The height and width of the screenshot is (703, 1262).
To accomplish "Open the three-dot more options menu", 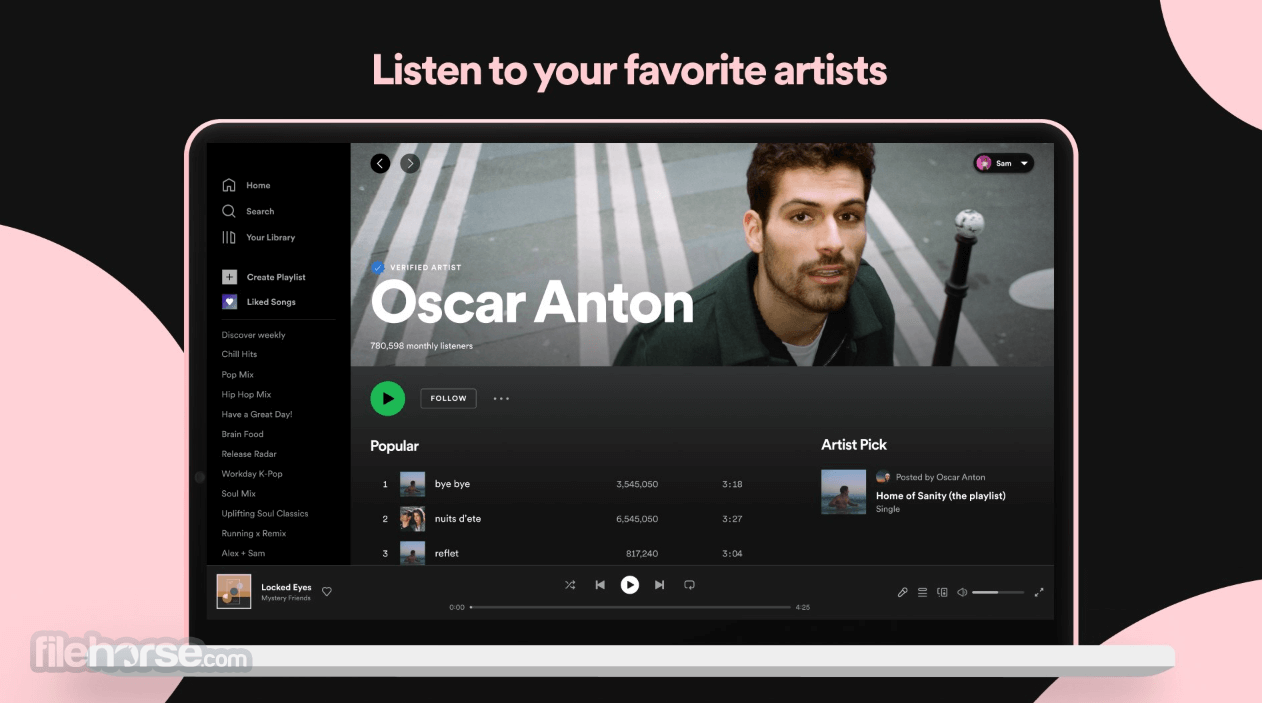I will 501,398.
